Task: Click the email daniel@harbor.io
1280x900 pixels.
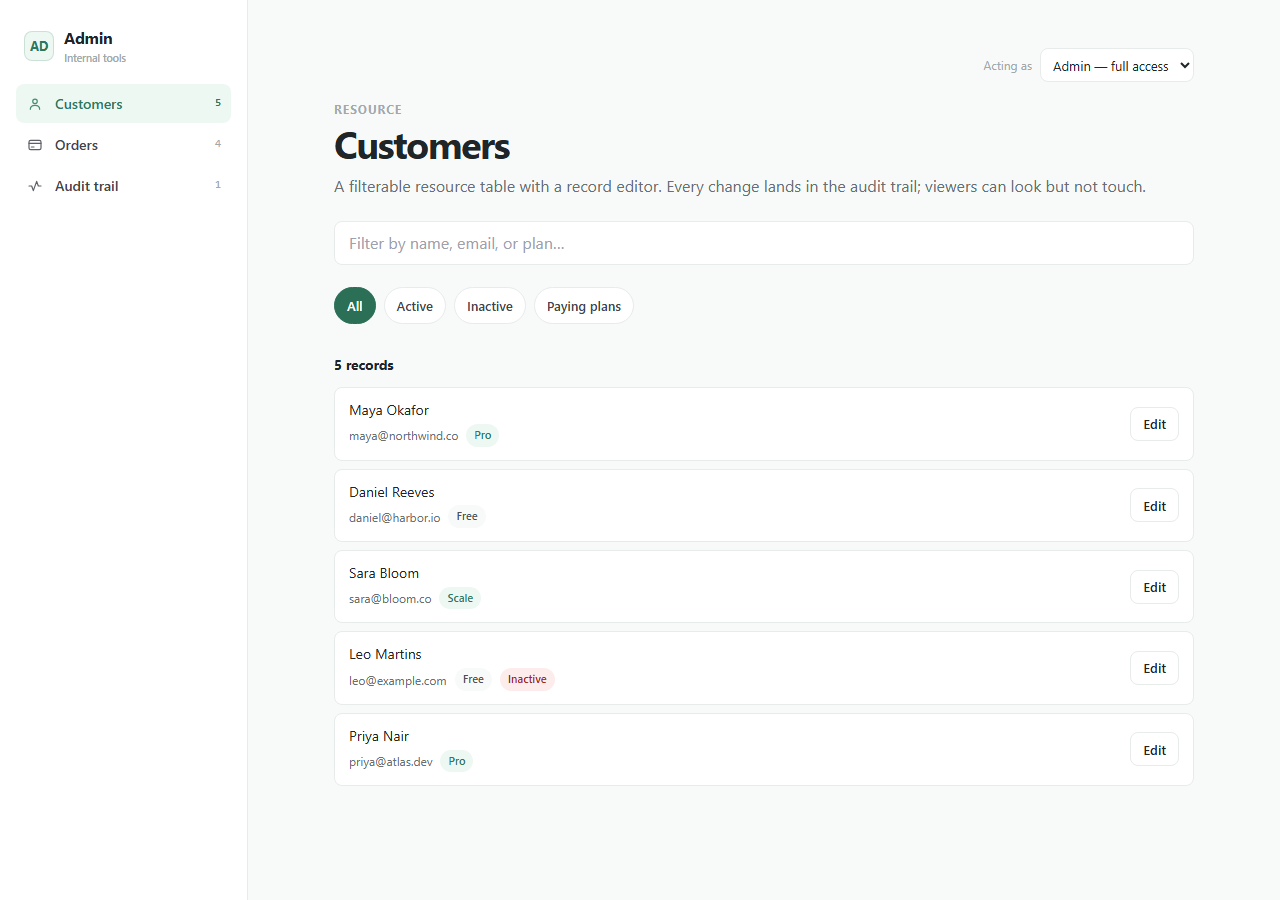Action: [395, 518]
